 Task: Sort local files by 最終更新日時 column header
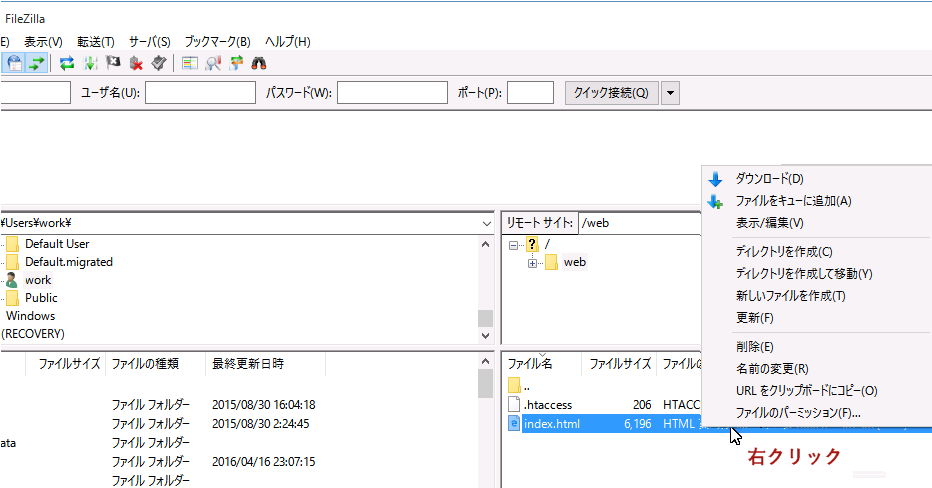247,364
